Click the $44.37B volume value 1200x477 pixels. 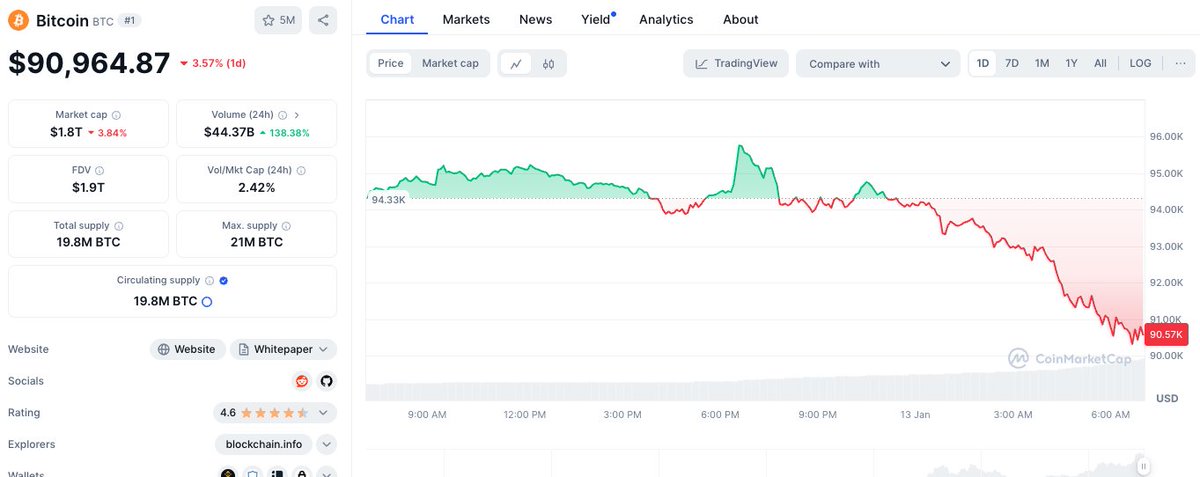(228, 132)
